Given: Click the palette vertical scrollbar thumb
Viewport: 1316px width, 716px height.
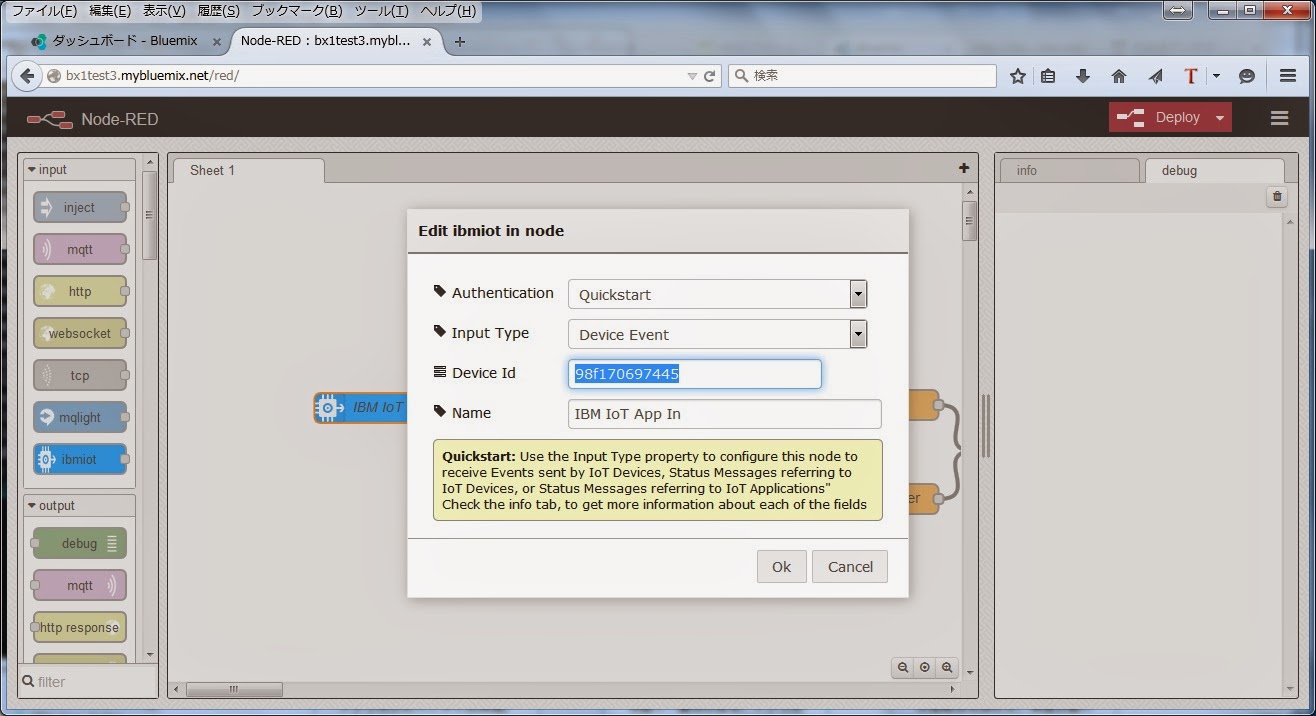Looking at the screenshot, I should point(150,215).
